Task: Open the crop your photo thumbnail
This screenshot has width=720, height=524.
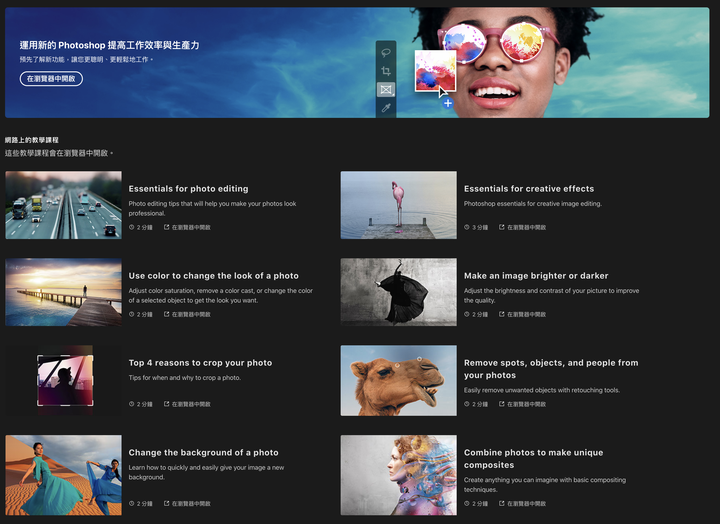Action: (x=63, y=380)
